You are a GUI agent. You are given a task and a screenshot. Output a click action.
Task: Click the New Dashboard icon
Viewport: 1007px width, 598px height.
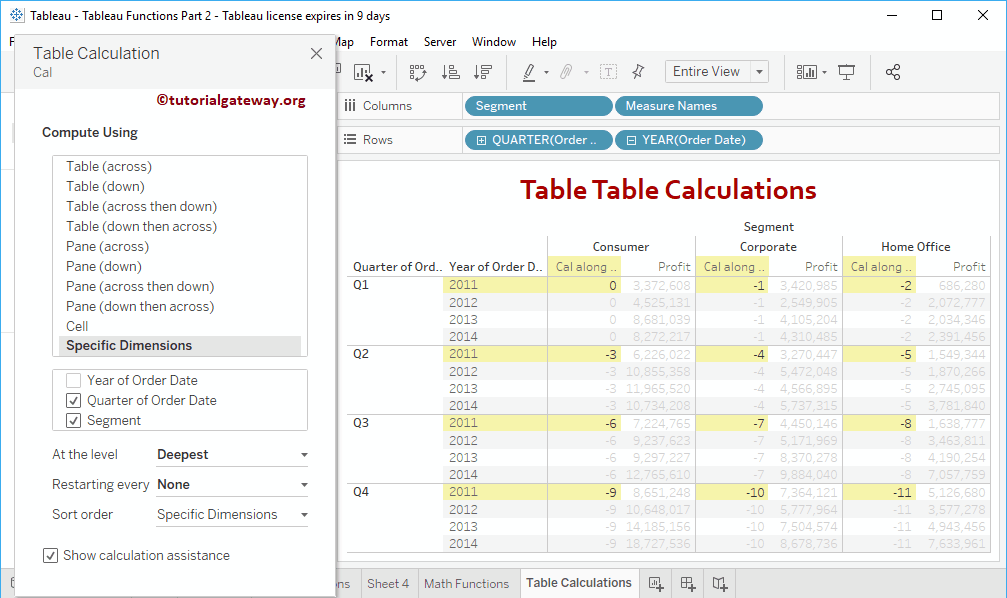(688, 583)
